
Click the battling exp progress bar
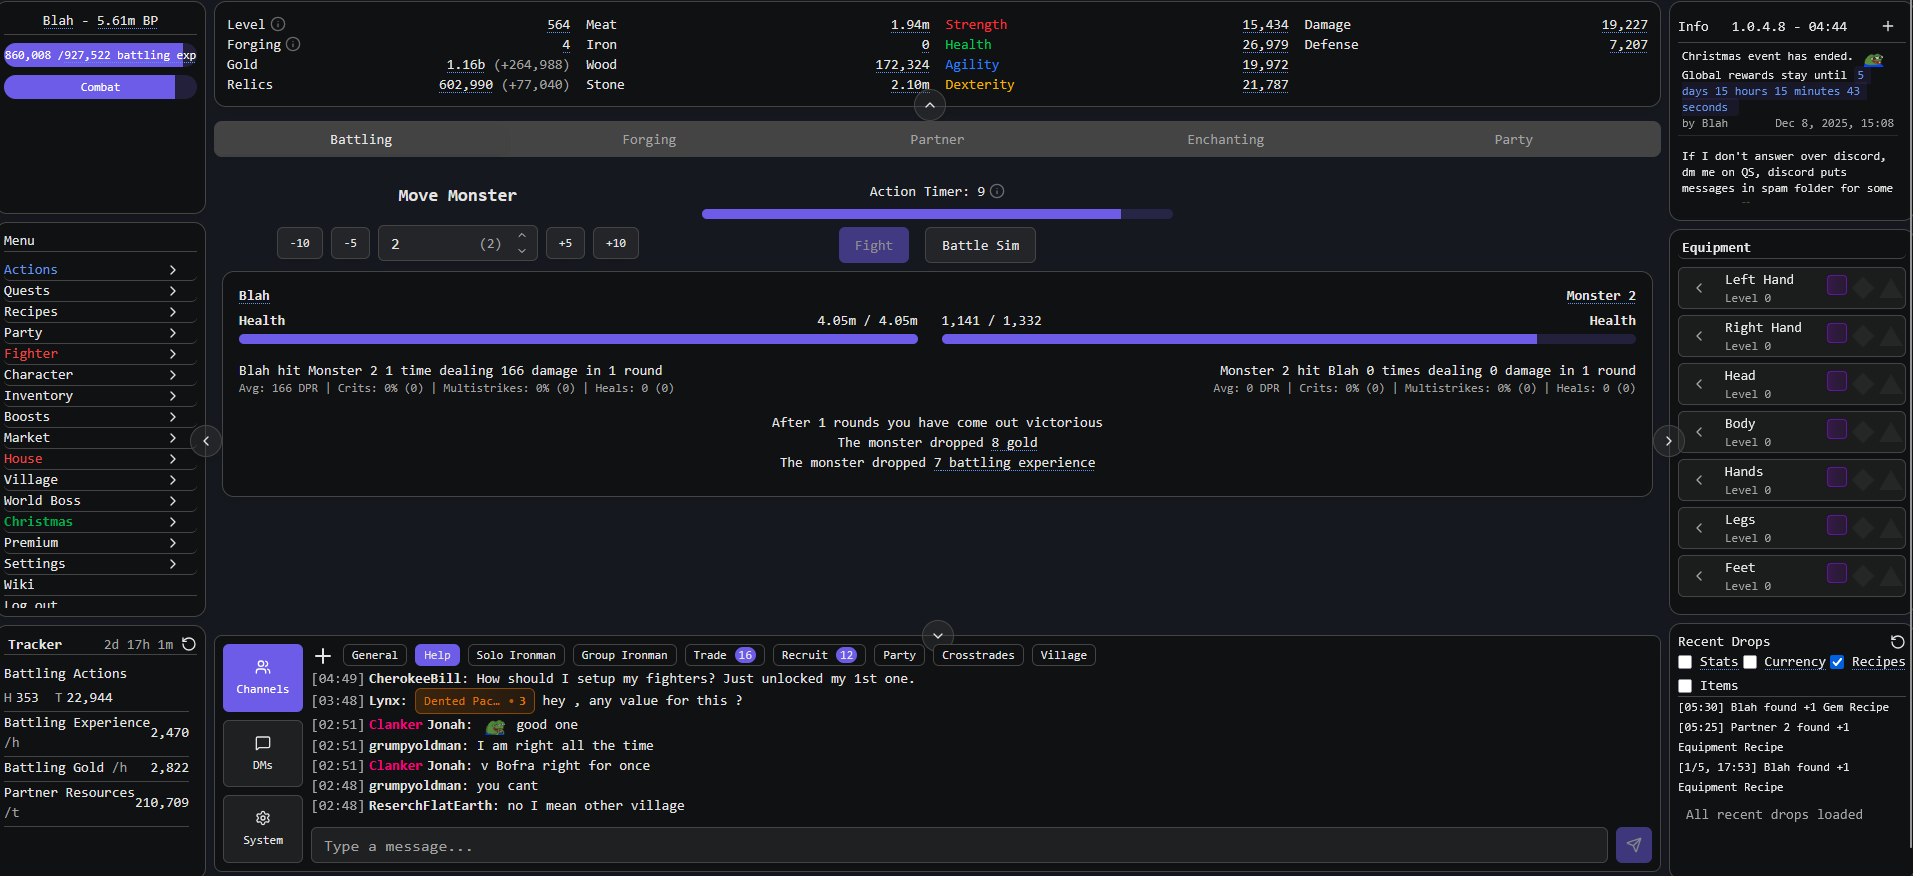point(100,55)
